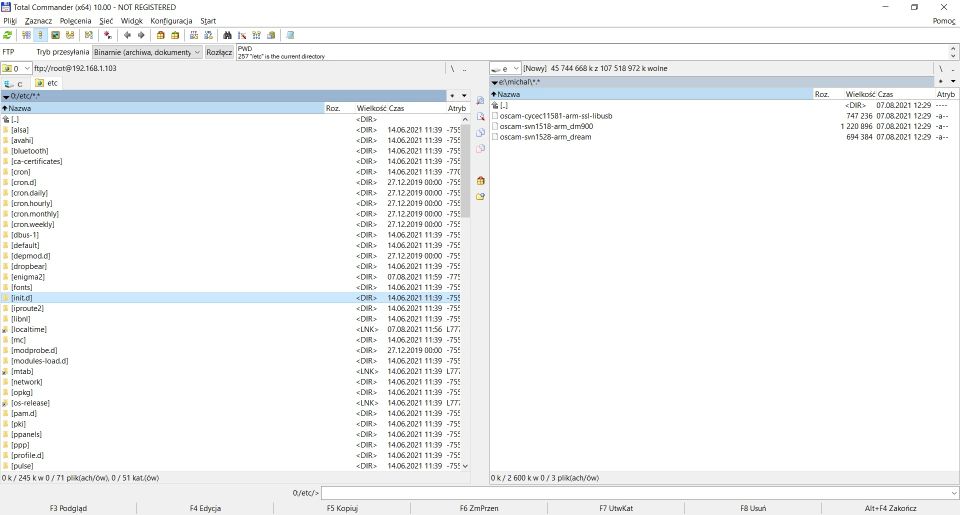Go back using the left arrow icon

pos(127,35)
